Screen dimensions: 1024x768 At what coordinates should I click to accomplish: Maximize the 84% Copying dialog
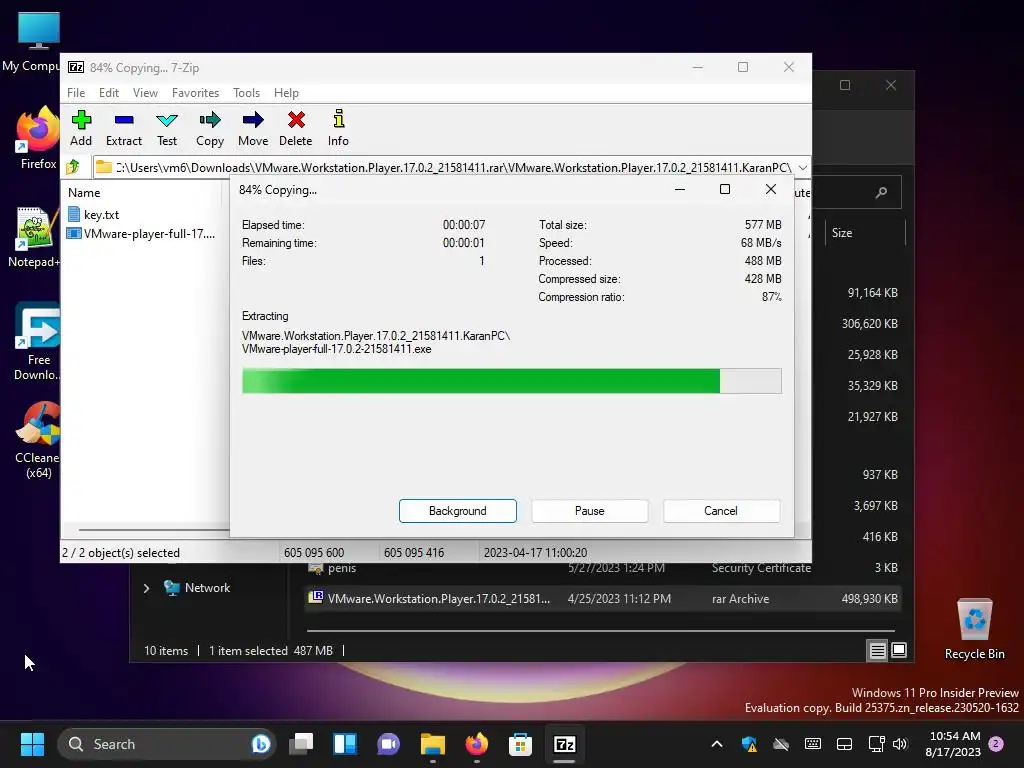pyautogui.click(x=724, y=189)
